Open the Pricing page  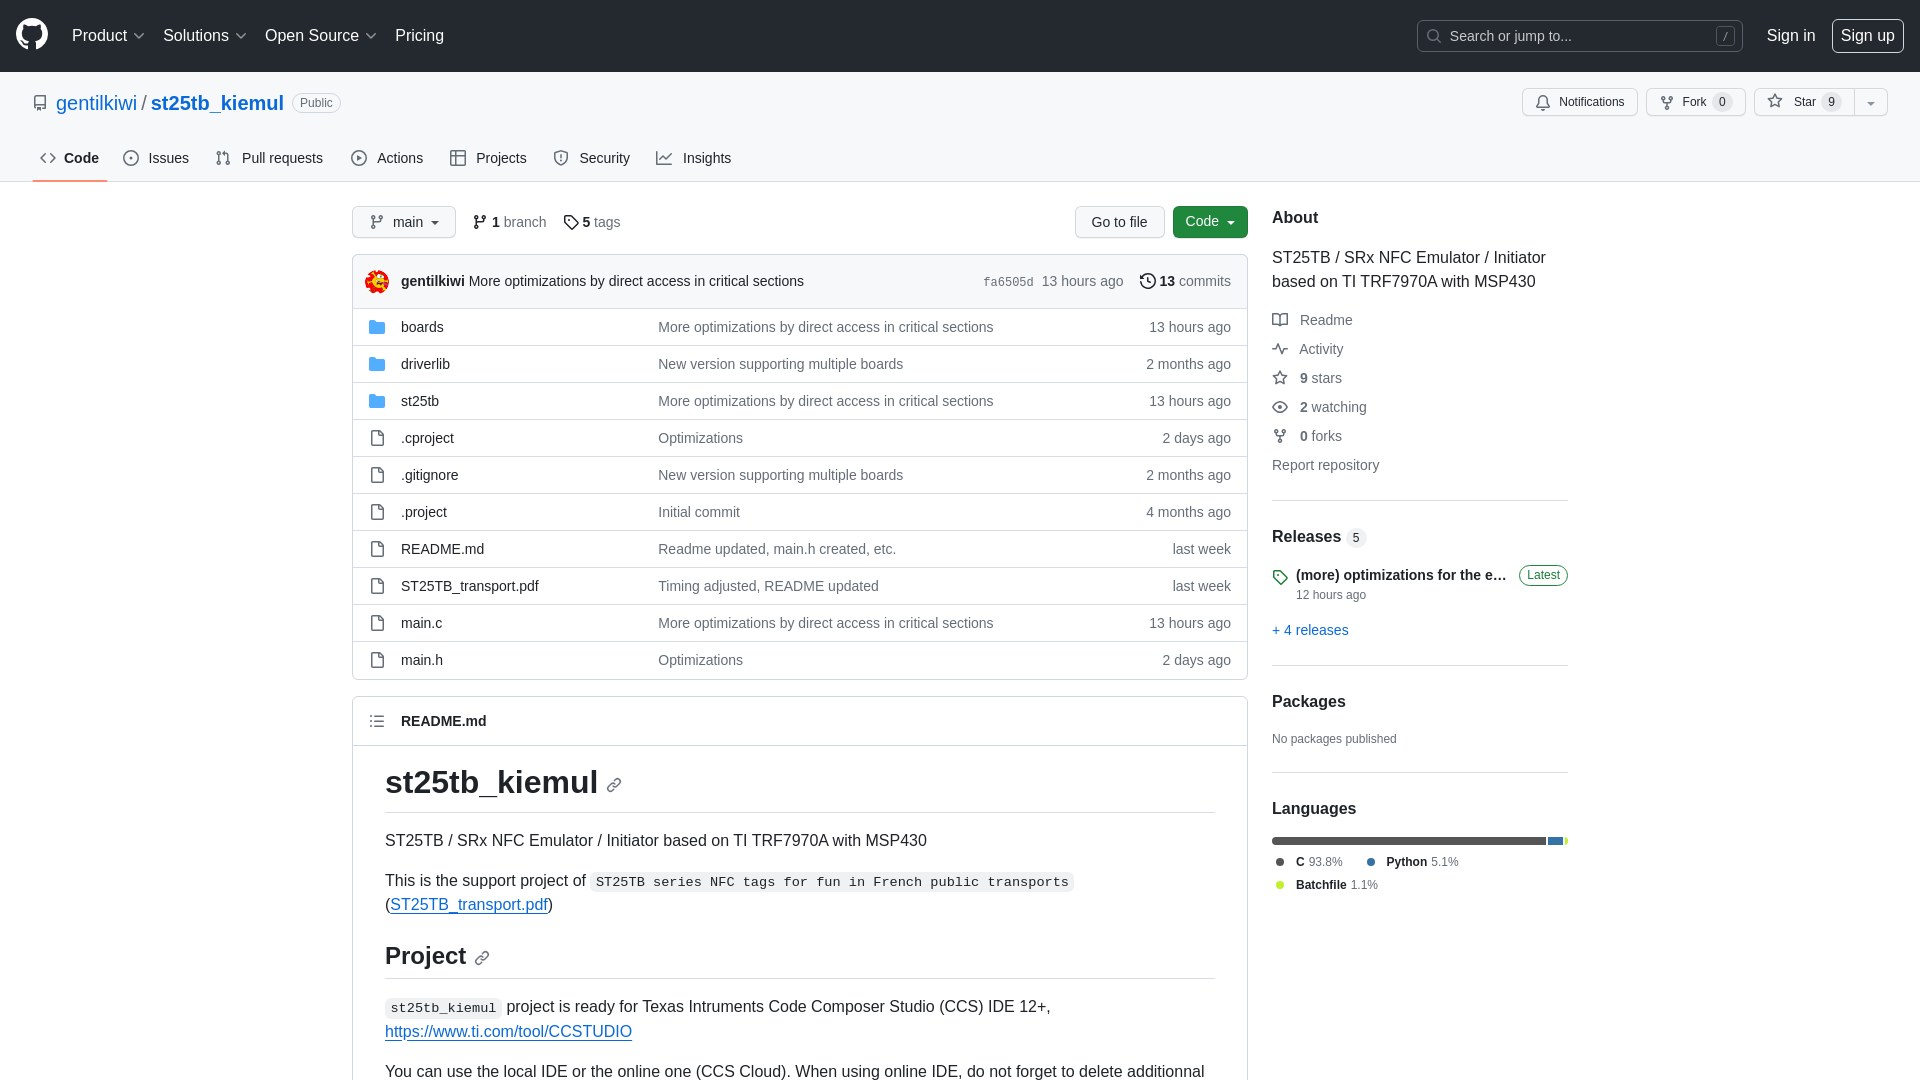point(419,36)
